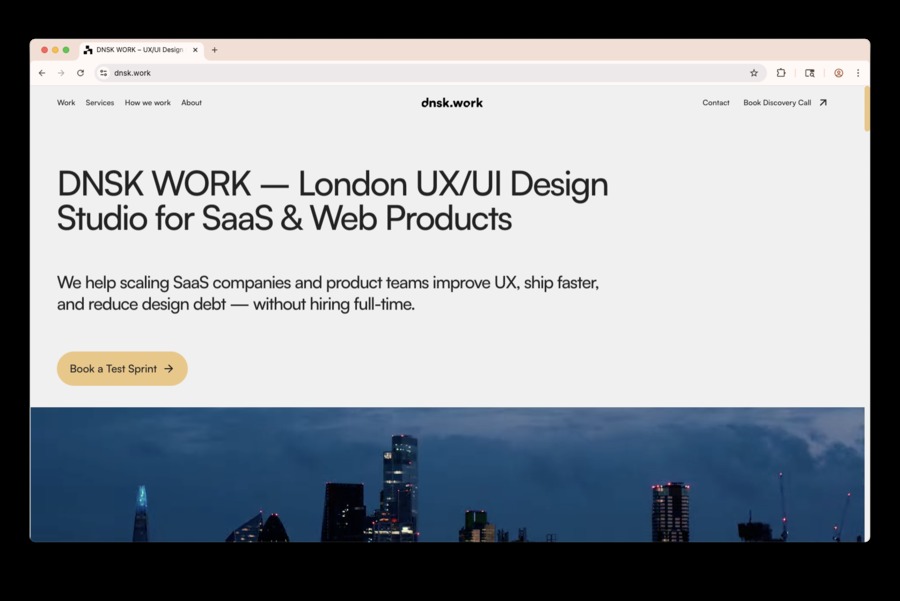Open the Chrome profile avatar icon
Image resolution: width=900 pixels, height=601 pixels.
point(837,72)
